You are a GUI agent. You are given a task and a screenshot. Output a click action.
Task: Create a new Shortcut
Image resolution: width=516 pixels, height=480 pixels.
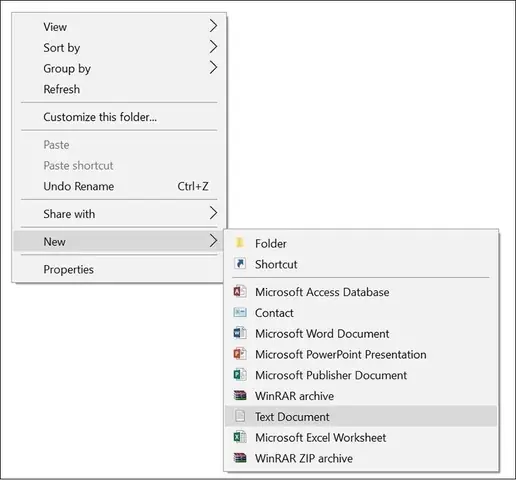click(x=361, y=264)
